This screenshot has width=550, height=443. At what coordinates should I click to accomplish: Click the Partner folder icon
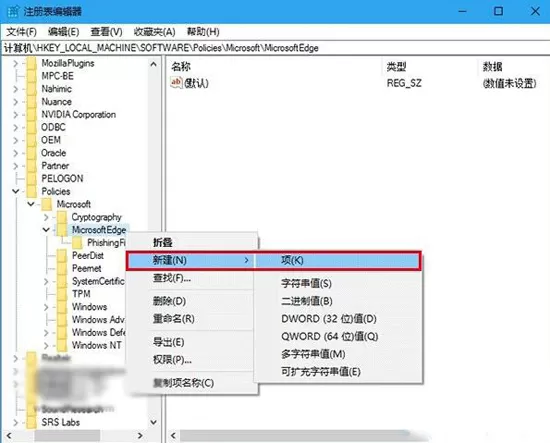pyautogui.click(x=32, y=166)
